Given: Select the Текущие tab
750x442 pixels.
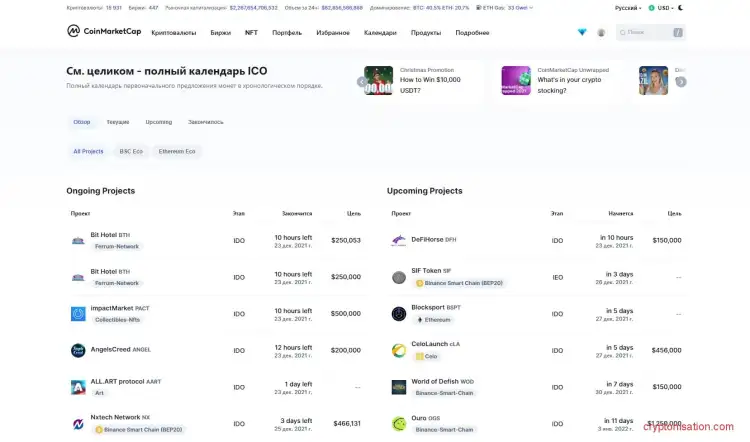Looking at the screenshot, I should click(118, 122).
